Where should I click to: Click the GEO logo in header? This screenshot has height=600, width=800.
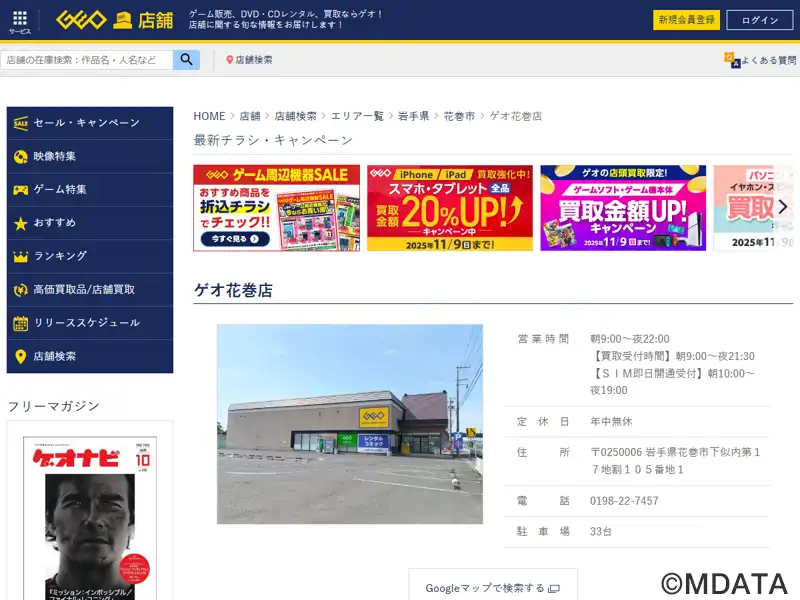81,20
